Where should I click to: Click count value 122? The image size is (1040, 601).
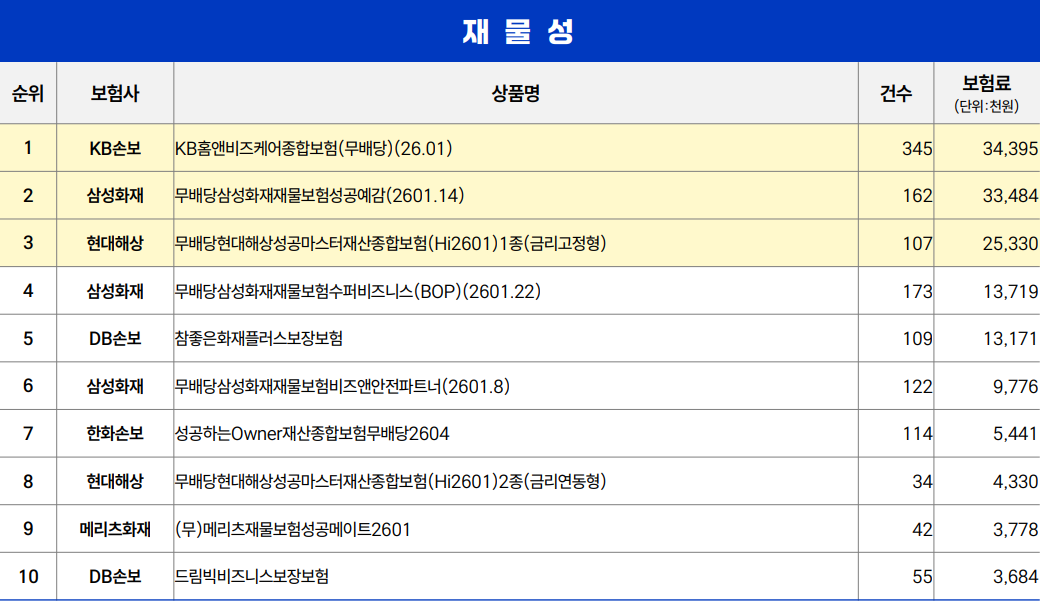[917, 387]
